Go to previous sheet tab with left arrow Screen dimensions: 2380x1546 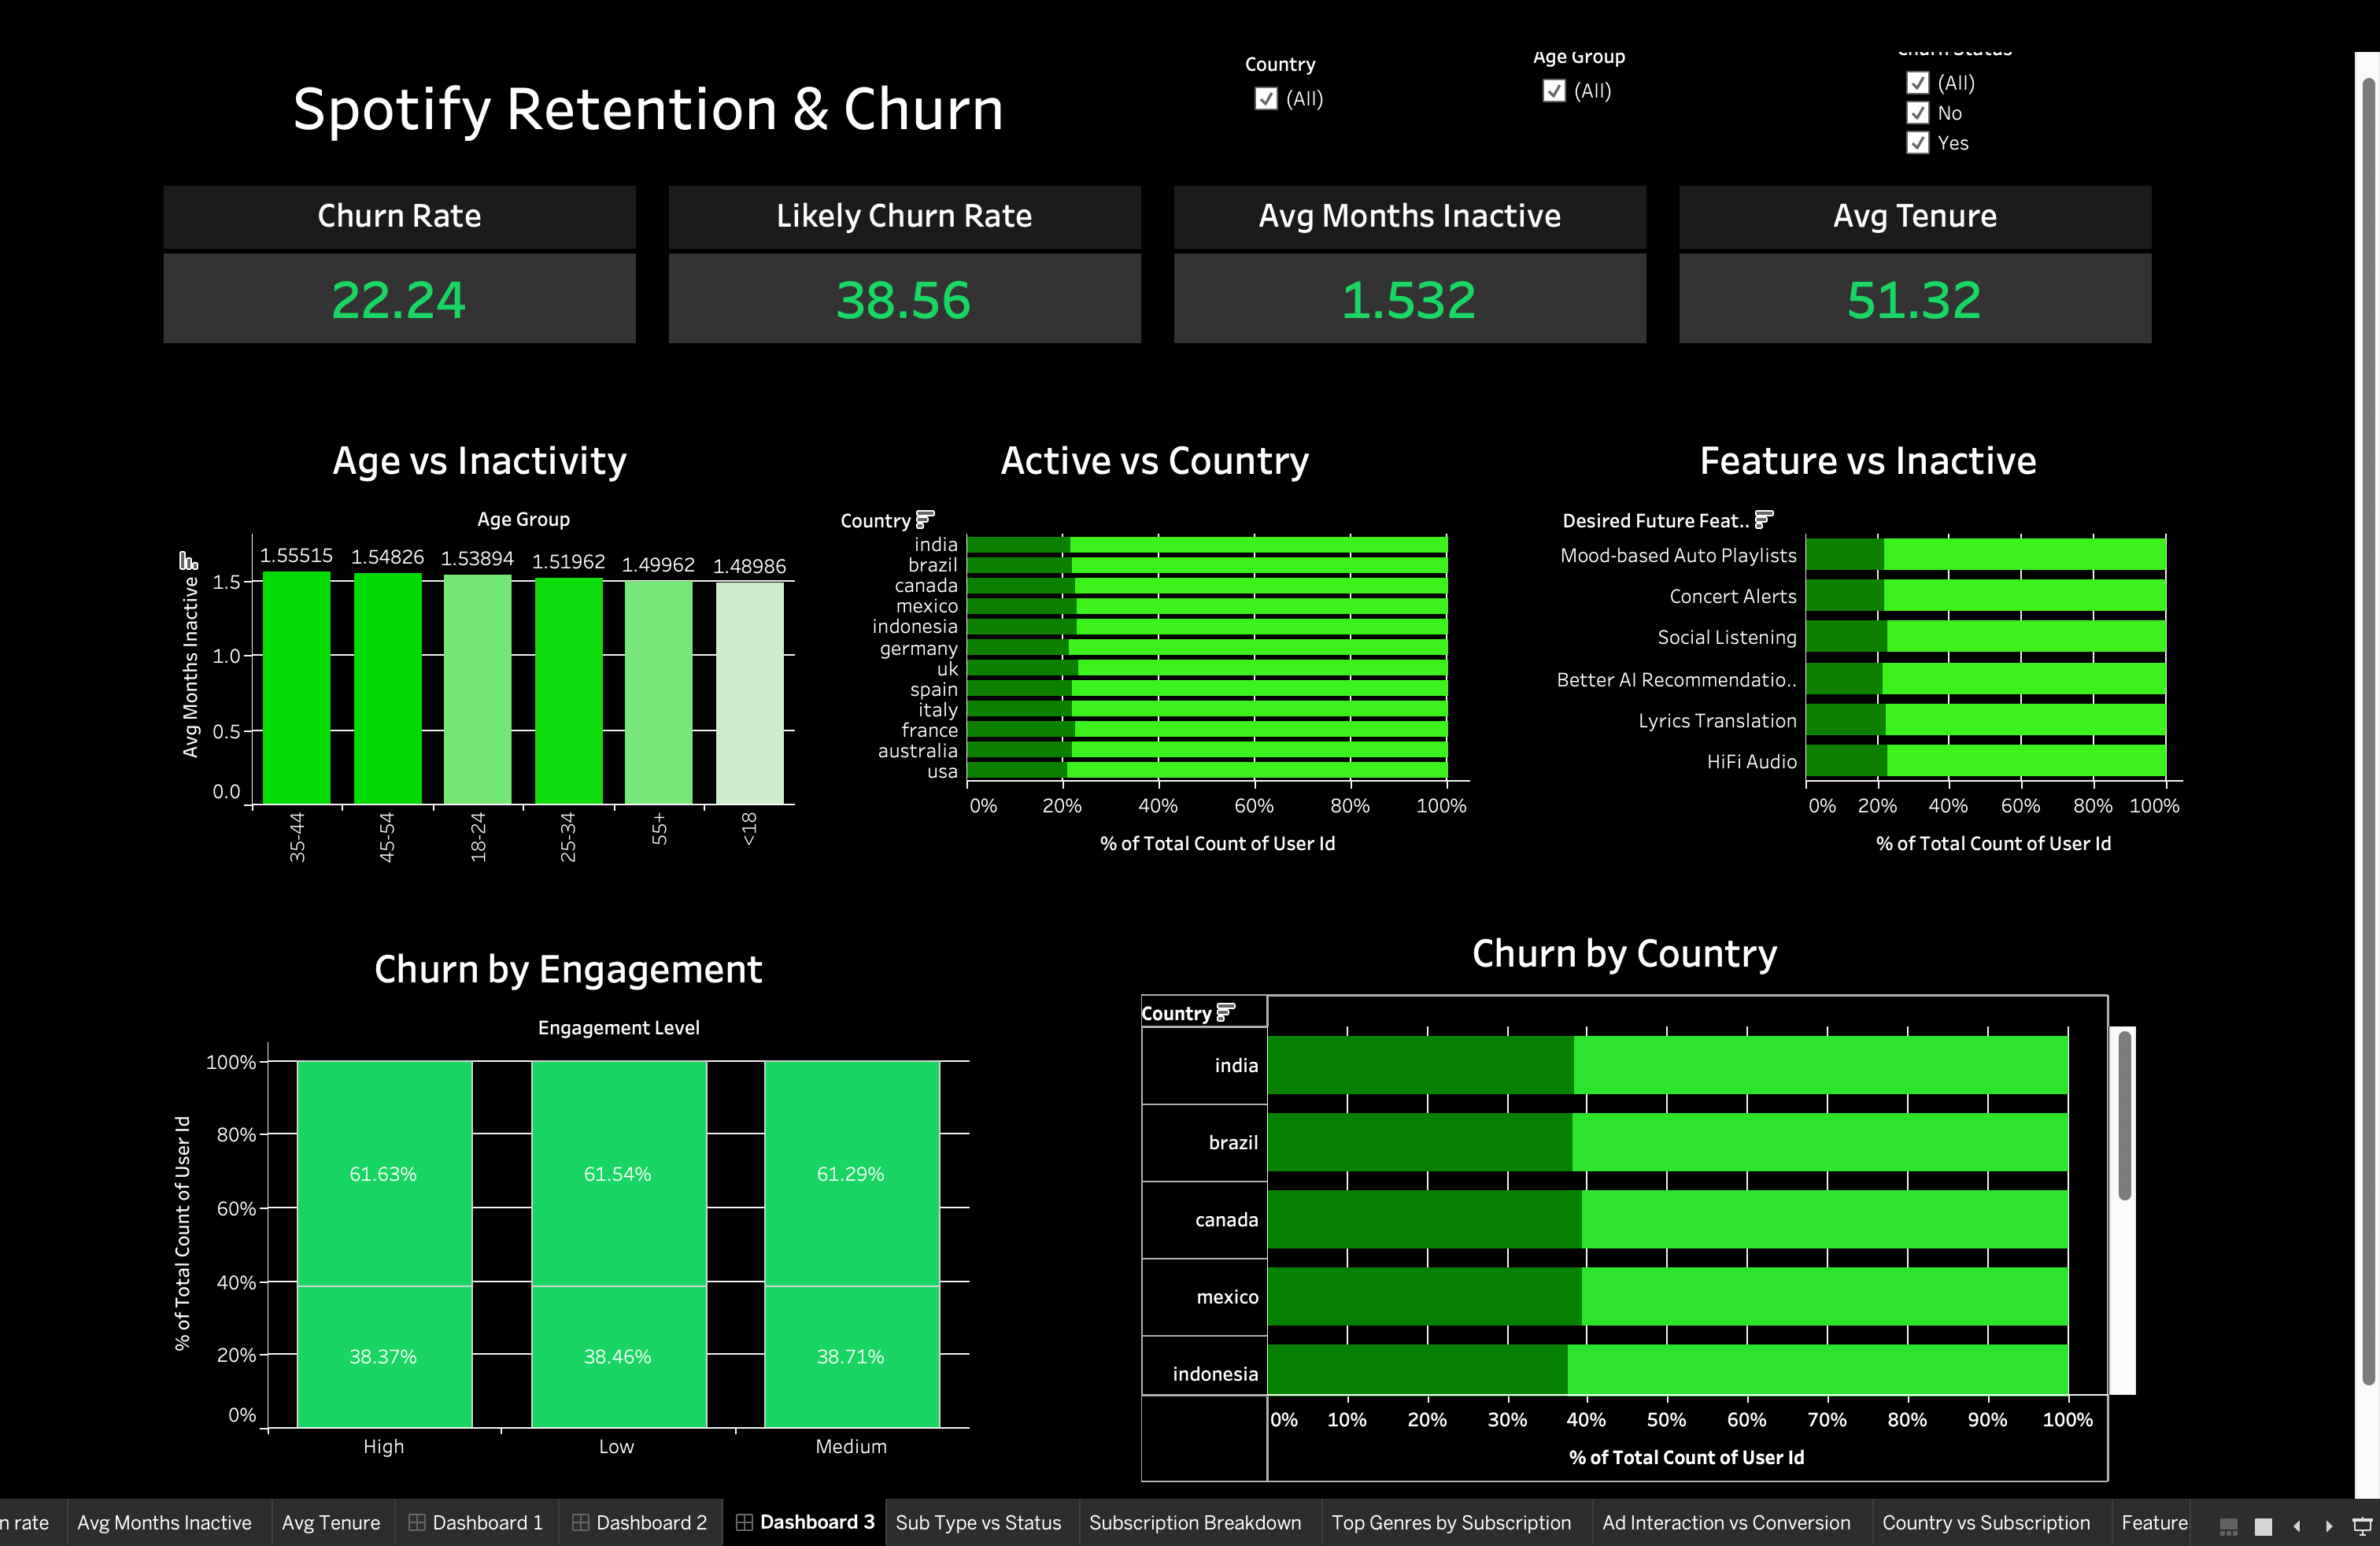pyautogui.click(x=2297, y=1526)
